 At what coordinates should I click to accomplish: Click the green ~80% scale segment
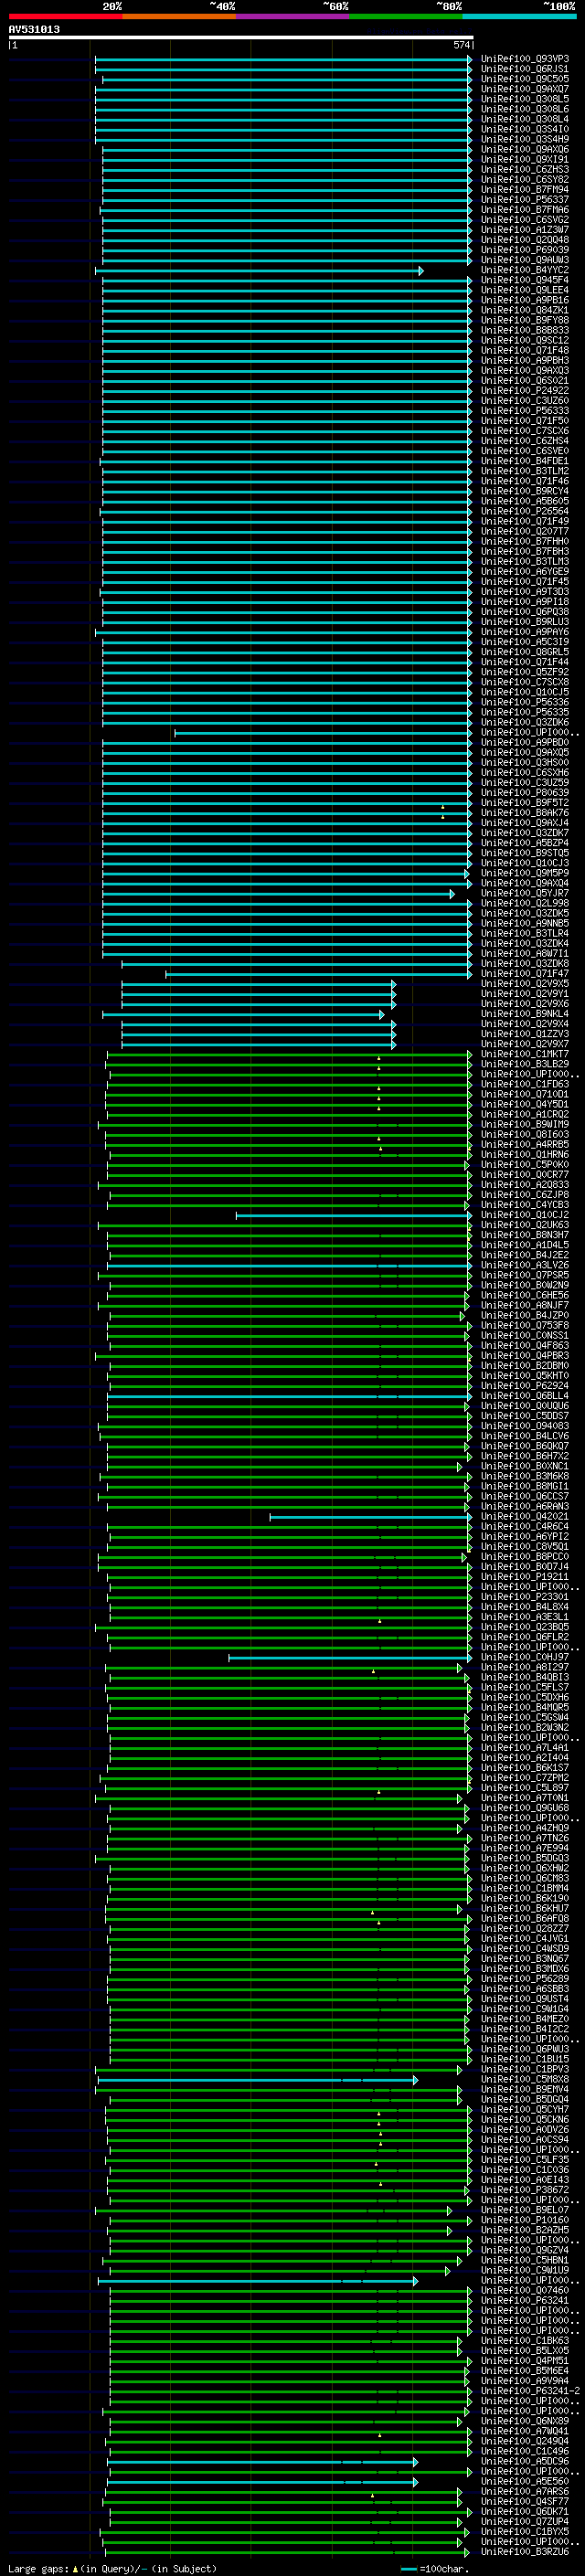[406, 16]
